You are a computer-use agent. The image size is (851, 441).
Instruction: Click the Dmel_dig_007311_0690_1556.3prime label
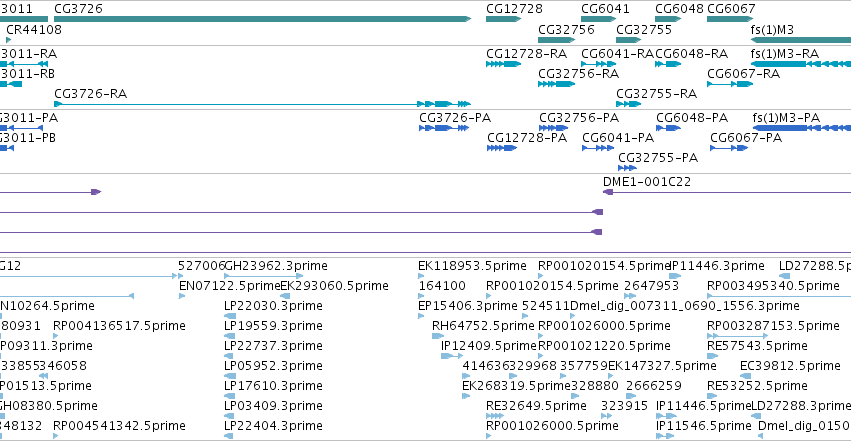pyautogui.click(x=685, y=305)
